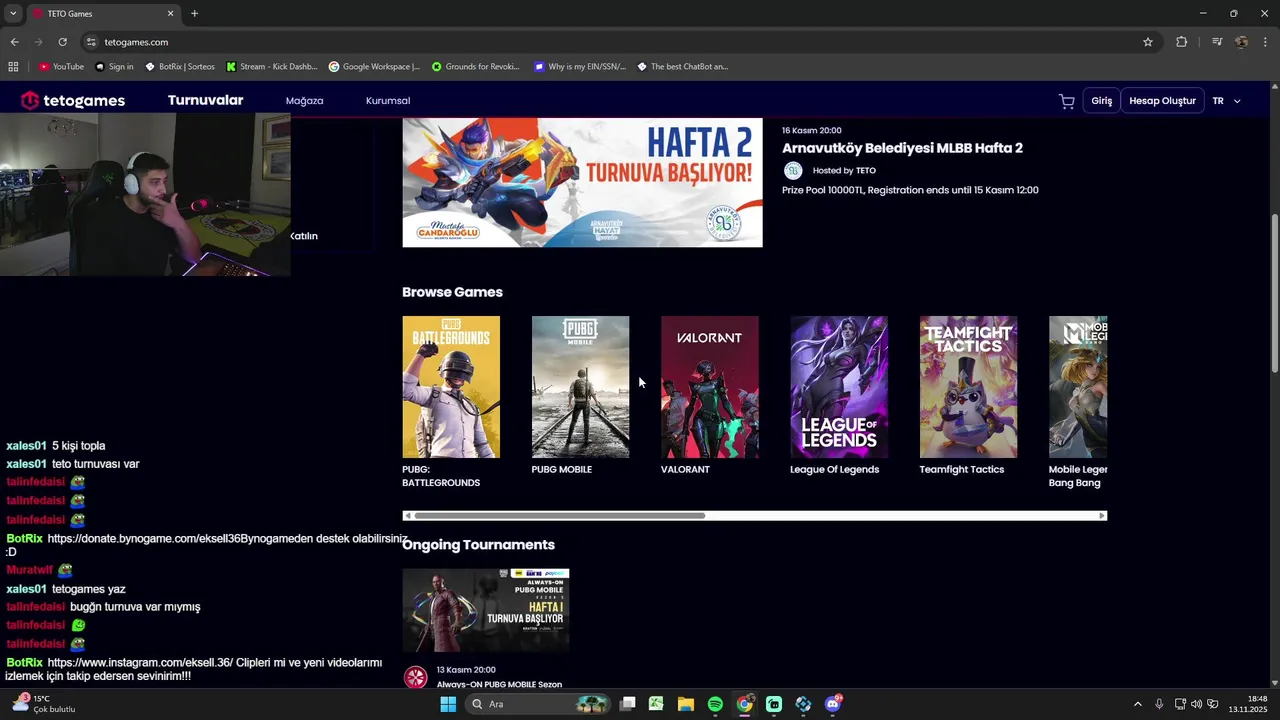Select PUBG: BATTLEGROUNDS game cover
Image resolution: width=1280 pixels, height=720 pixels.
[451, 387]
